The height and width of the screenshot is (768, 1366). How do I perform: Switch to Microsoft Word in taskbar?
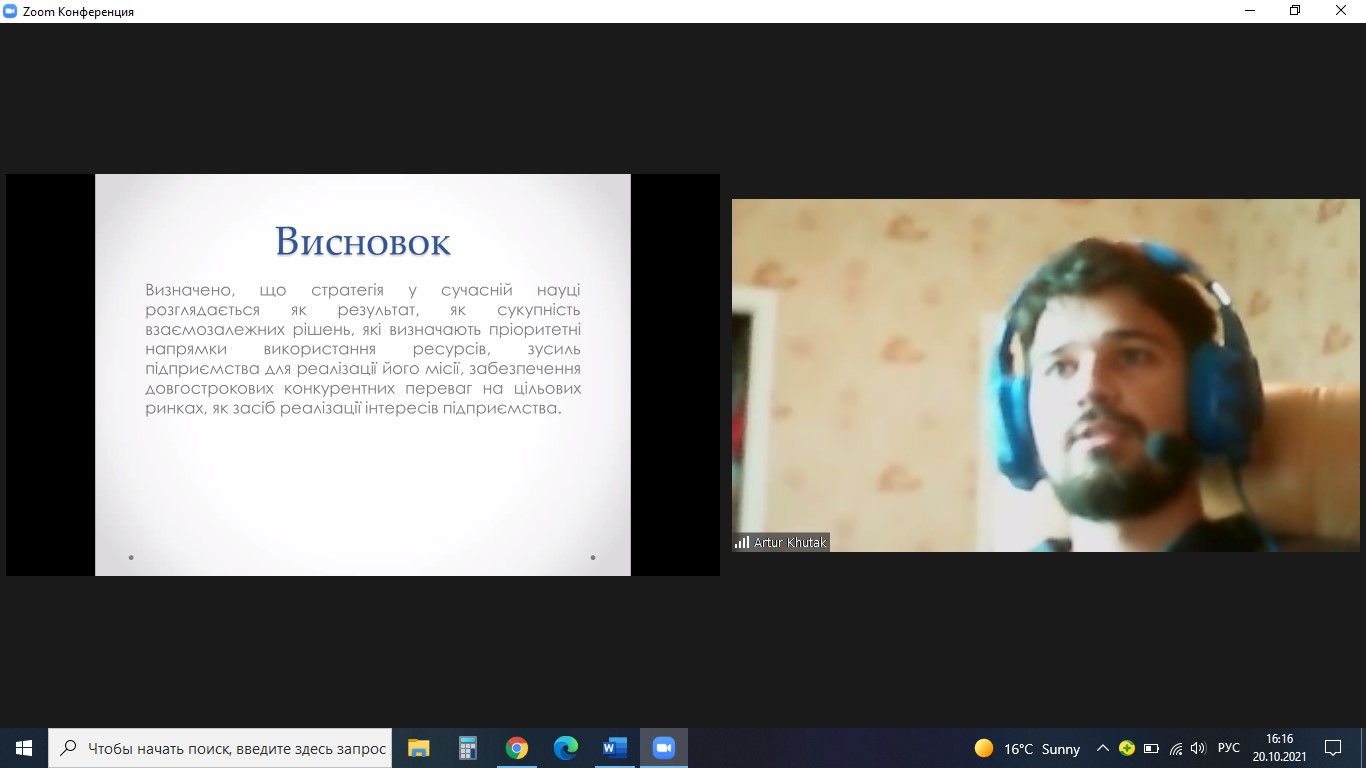click(x=615, y=748)
